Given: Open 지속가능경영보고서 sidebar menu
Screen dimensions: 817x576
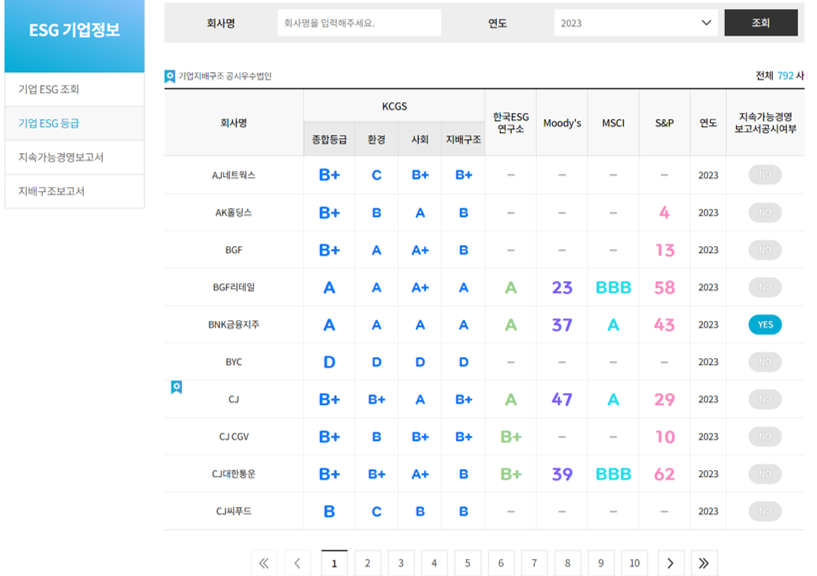Looking at the screenshot, I should 75,157.
